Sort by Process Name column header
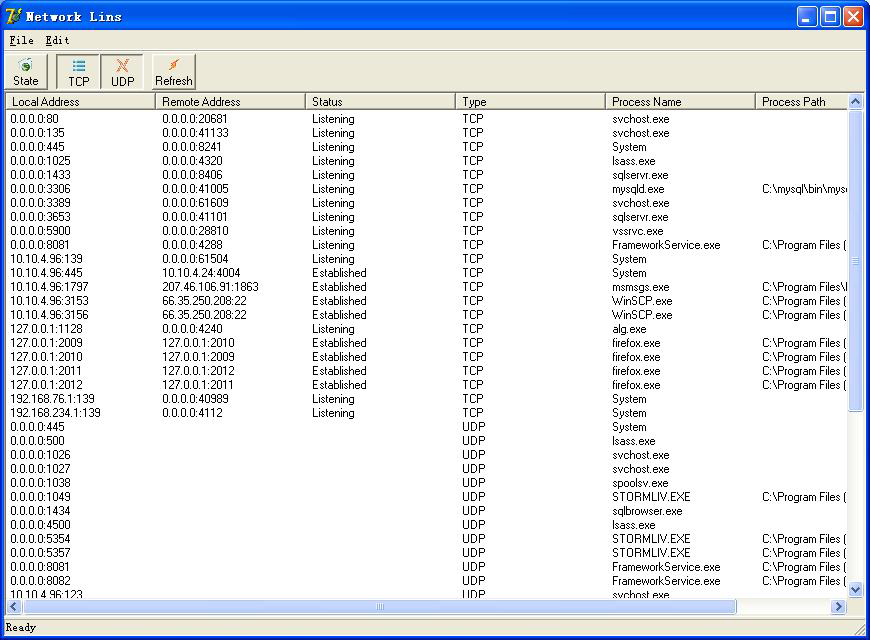Image resolution: width=870 pixels, height=640 pixels. (680, 102)
